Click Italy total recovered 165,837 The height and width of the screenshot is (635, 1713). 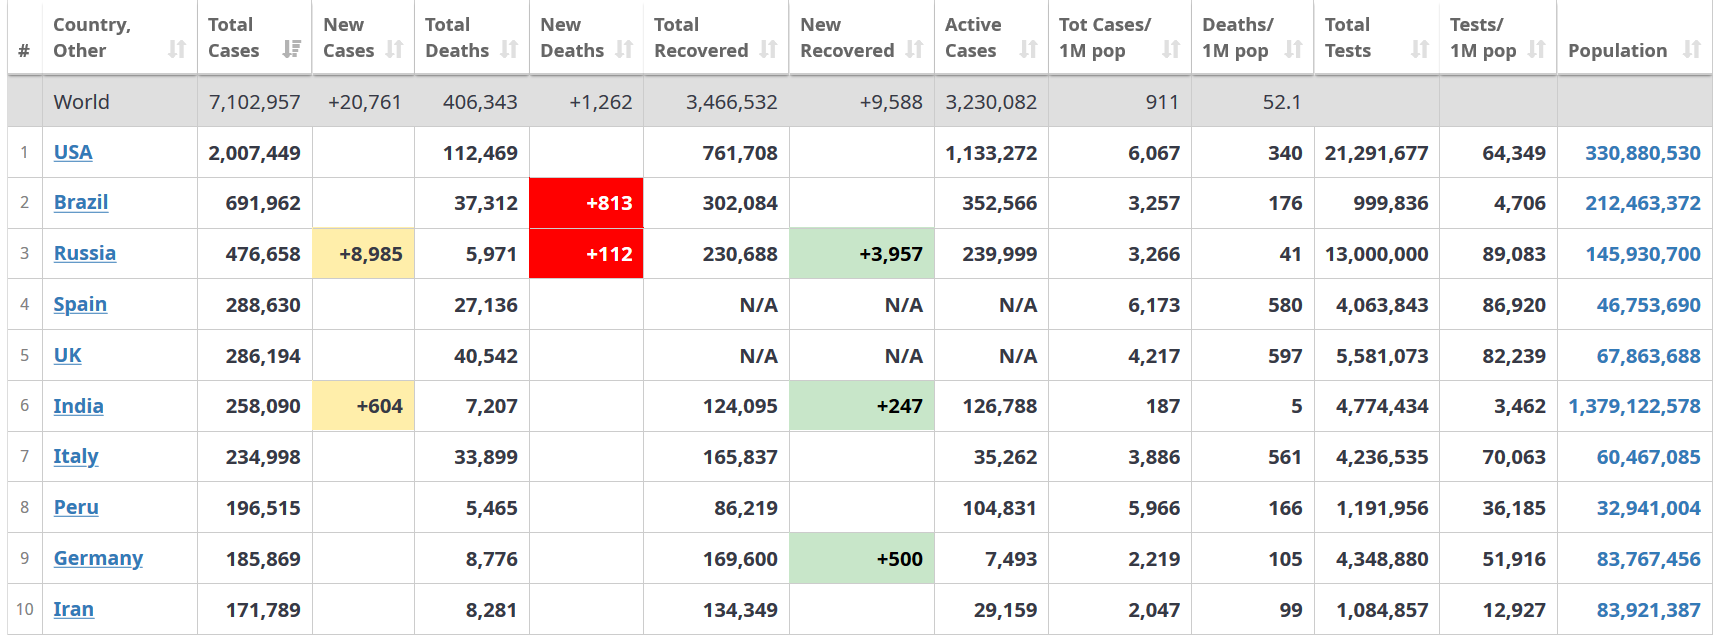pyautogui.click(x=740, y=457)
